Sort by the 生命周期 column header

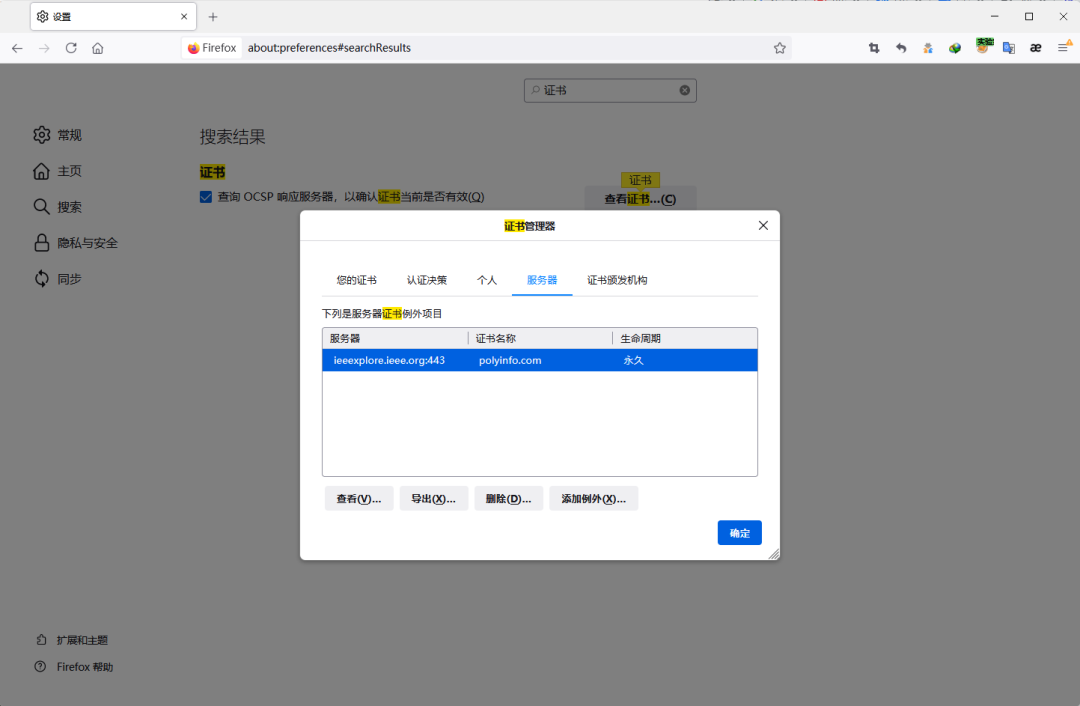685,338
